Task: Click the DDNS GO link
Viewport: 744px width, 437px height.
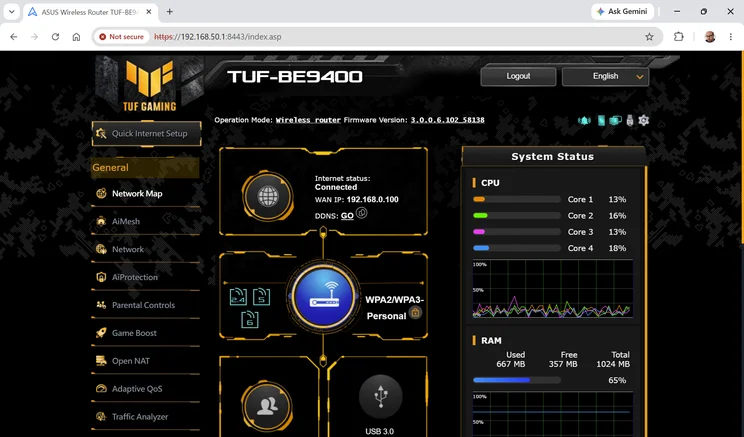Action: (x=347, y=216)
